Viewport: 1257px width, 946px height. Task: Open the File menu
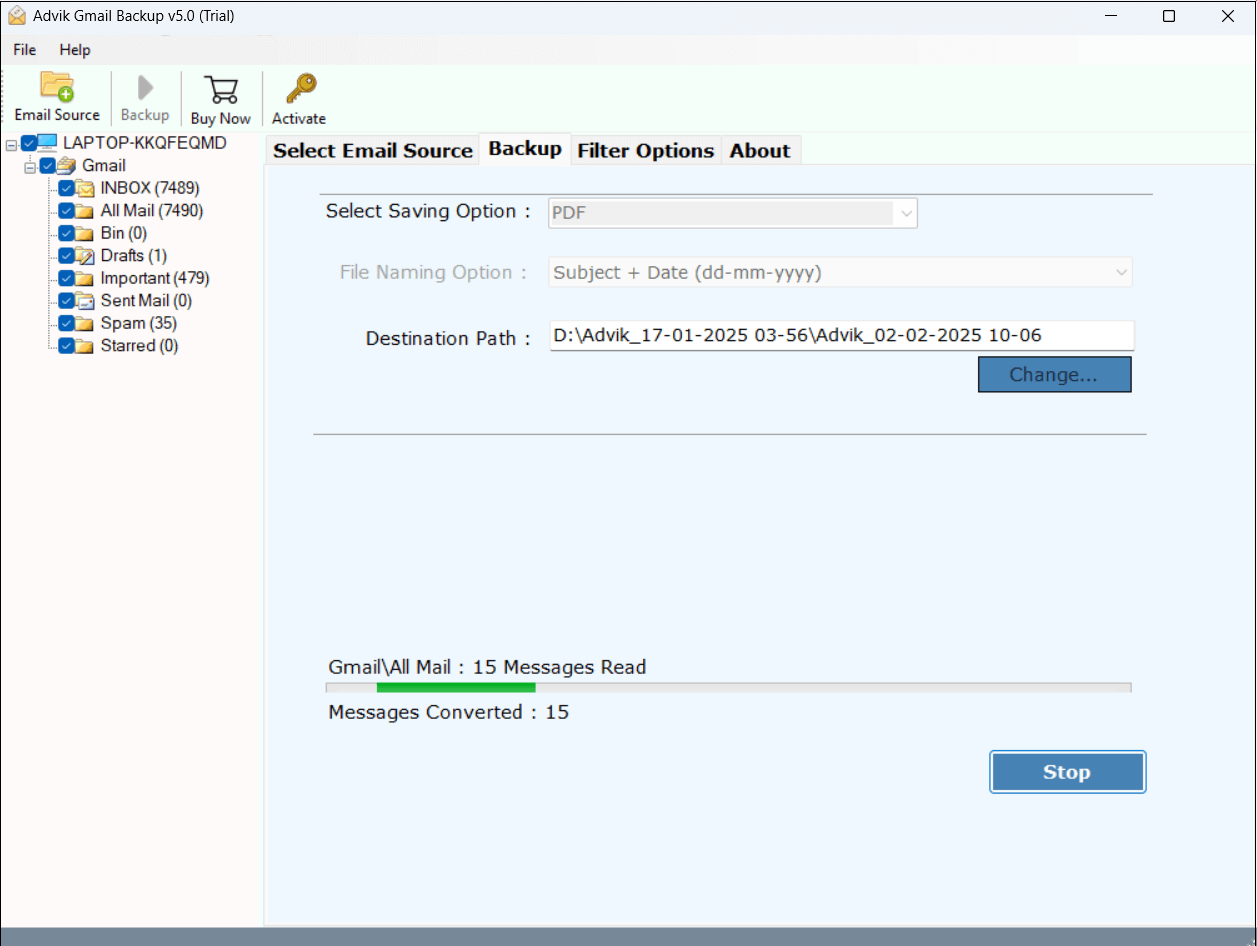point(25,50)
